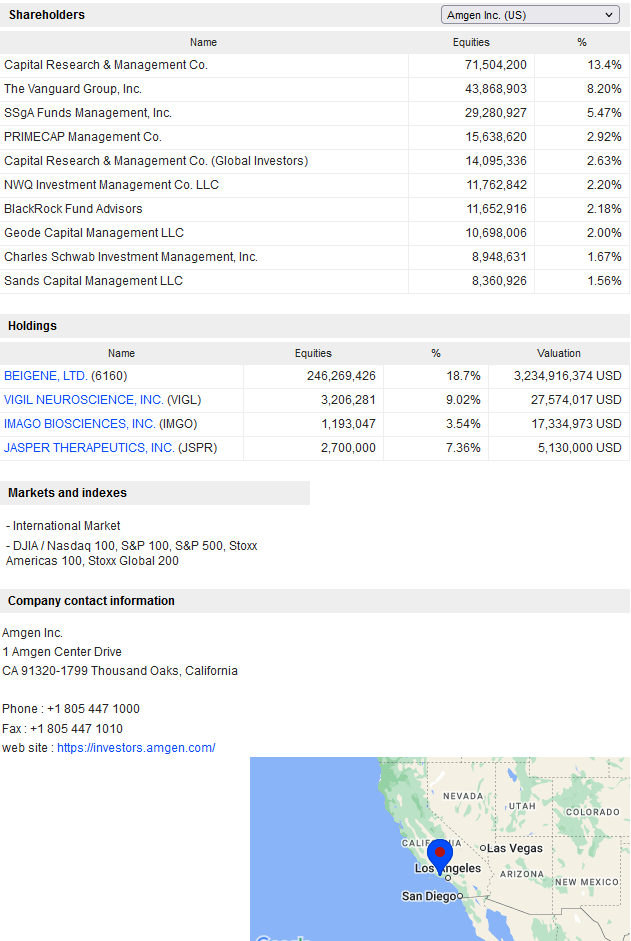Click the blue map location pin
The height and width of the screenshot is (941, 631).
(x=440, y=856)
